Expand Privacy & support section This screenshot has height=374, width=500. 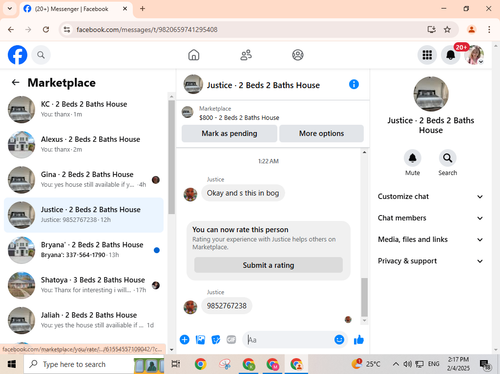tap(430, 261)
